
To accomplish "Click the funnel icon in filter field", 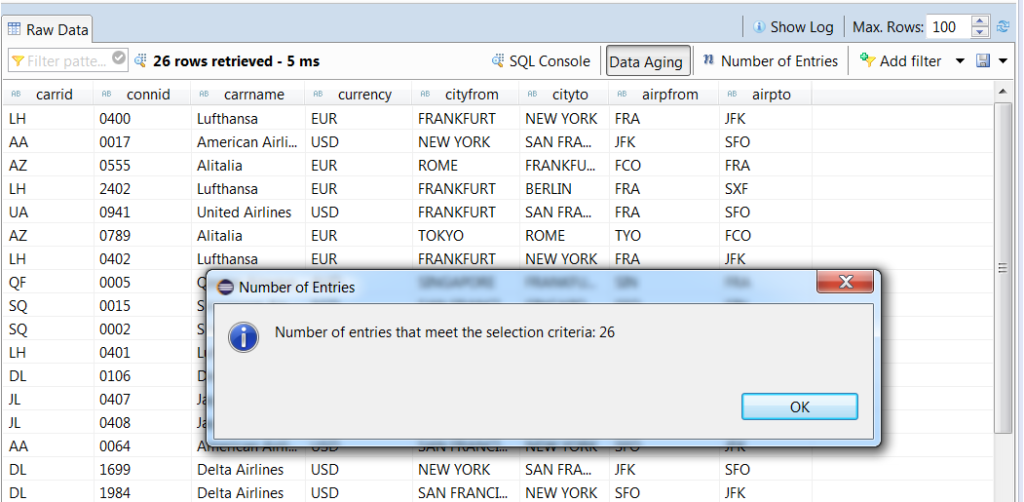I will point(18,61).
